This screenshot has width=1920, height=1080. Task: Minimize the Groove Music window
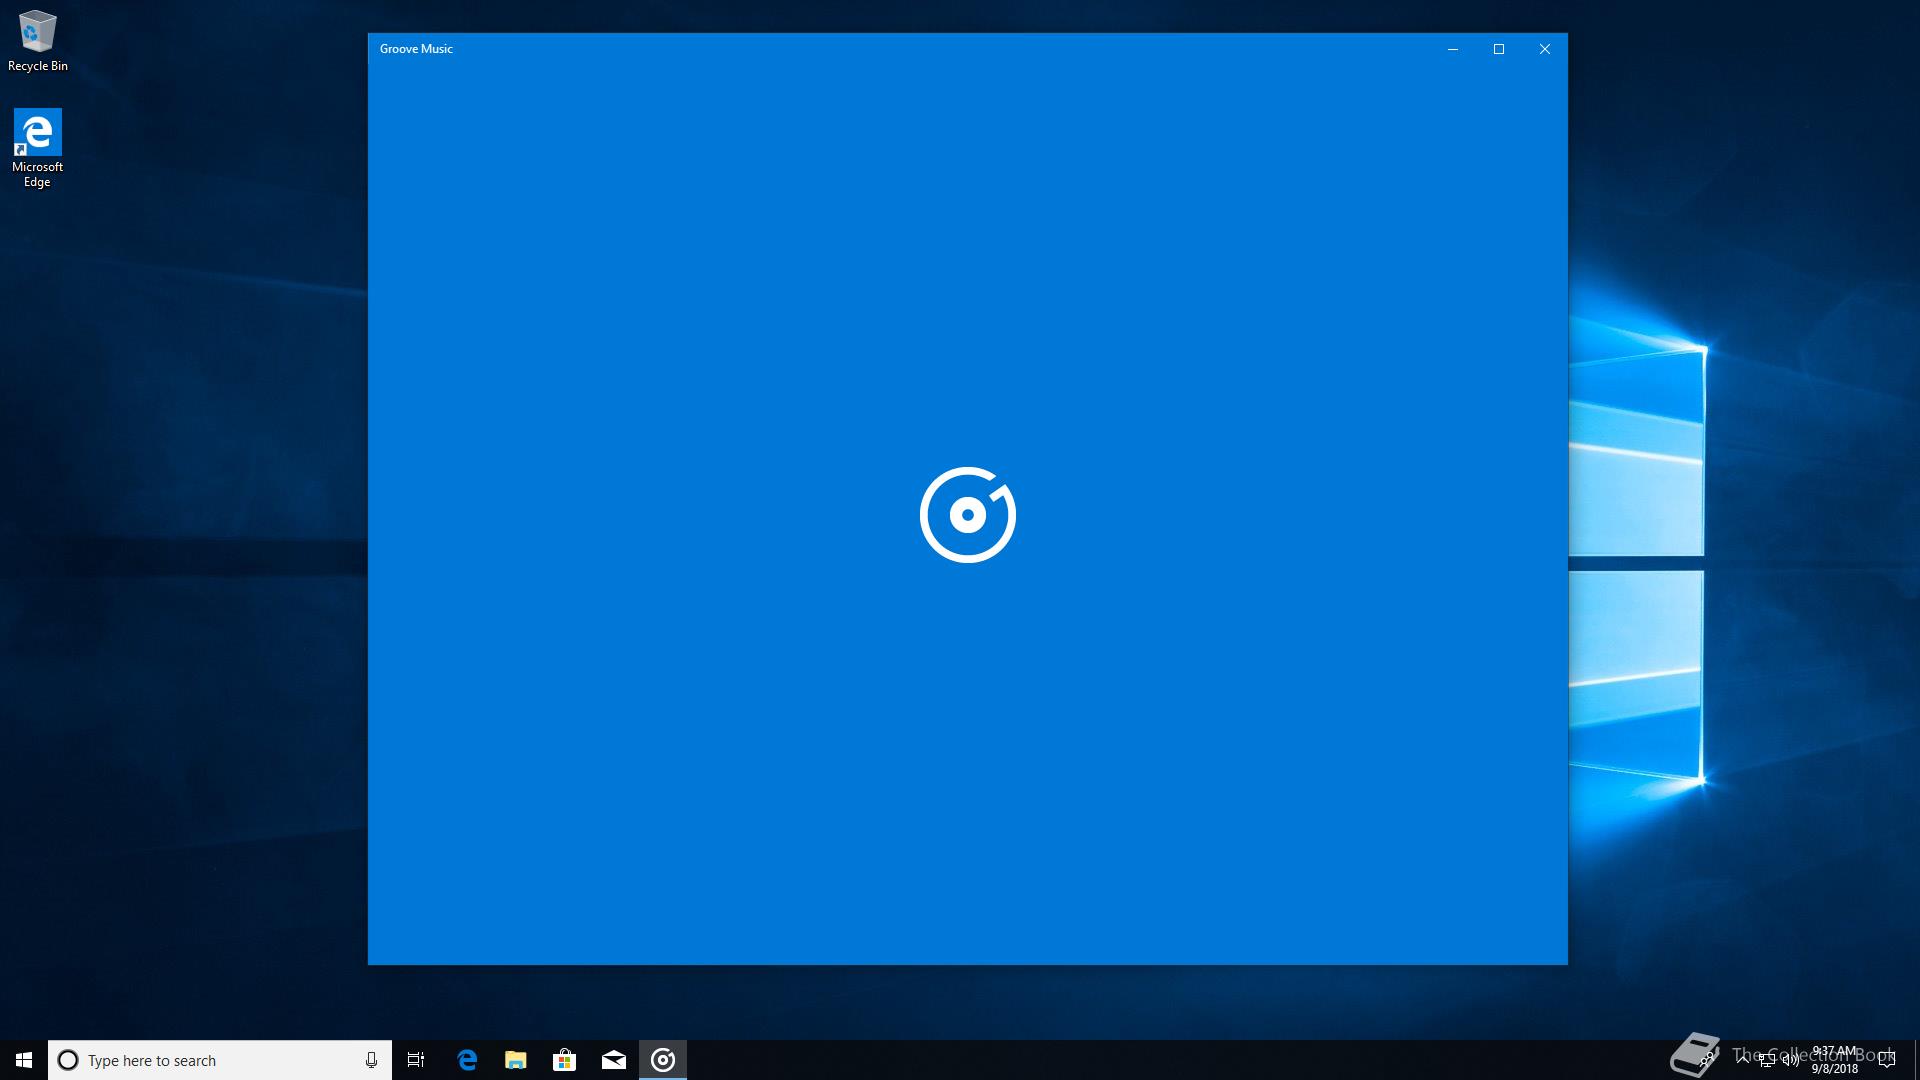1453,49
